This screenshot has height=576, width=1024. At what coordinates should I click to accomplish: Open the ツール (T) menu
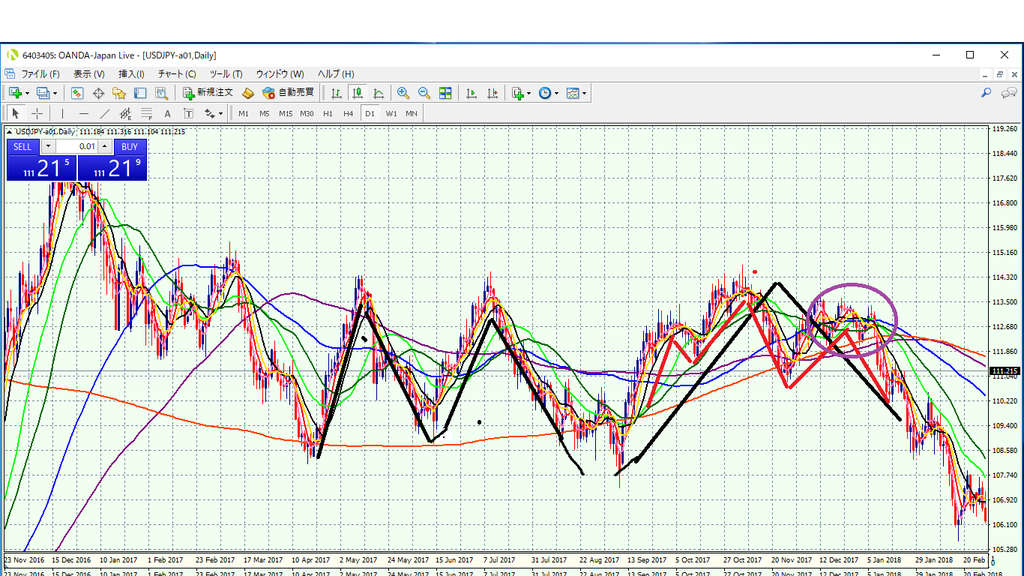point(226,74)
